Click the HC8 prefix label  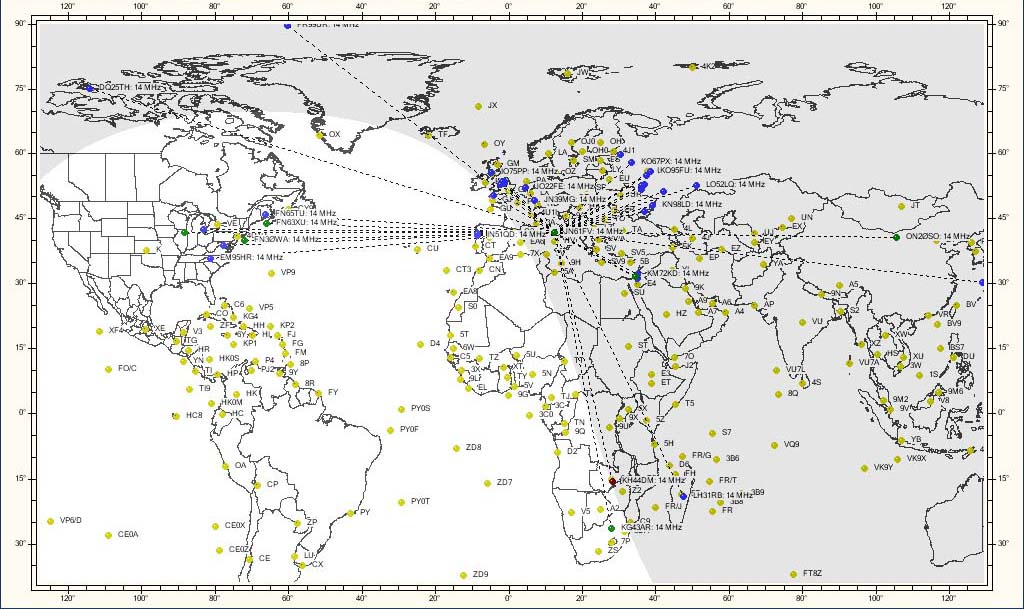(x=194, y=415)
